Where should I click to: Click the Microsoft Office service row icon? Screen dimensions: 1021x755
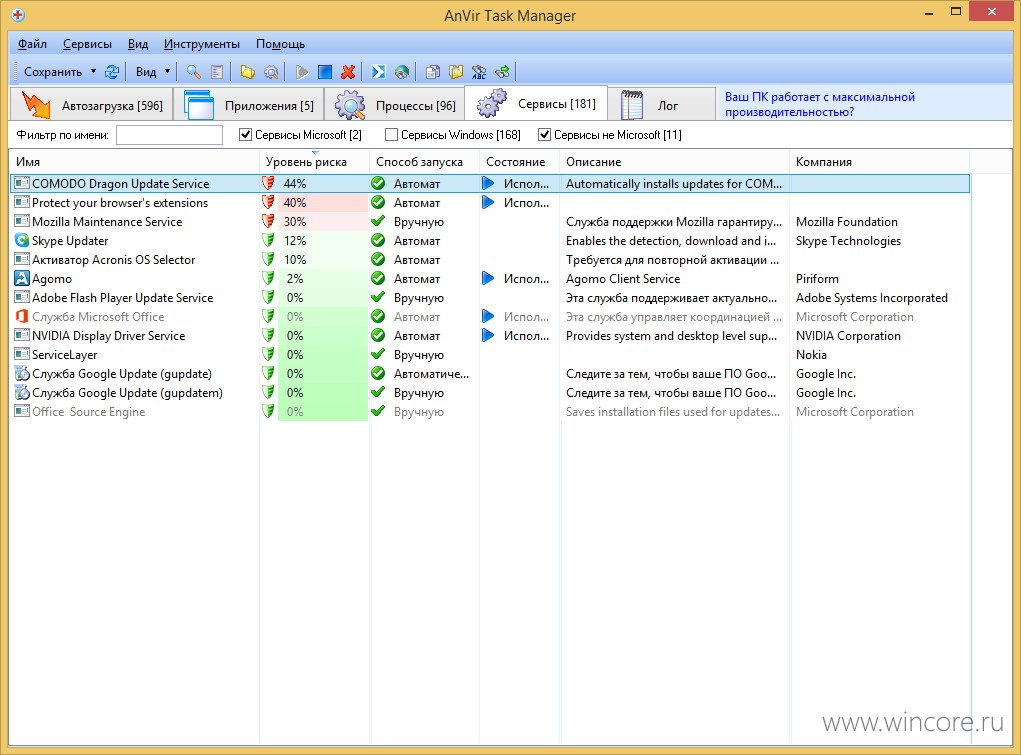pyautogui.click(x=21, y=317)
